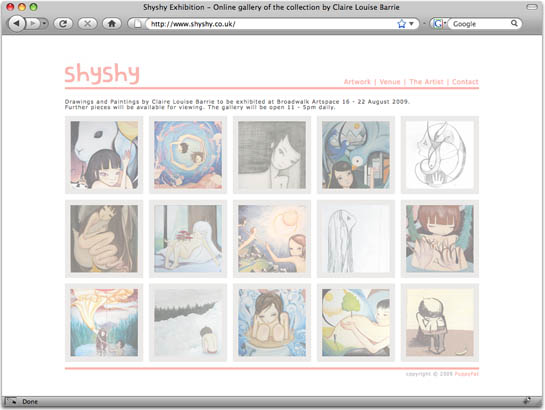Click the browser Forward arrow button
545x410 pixels.
coord(33,24)
